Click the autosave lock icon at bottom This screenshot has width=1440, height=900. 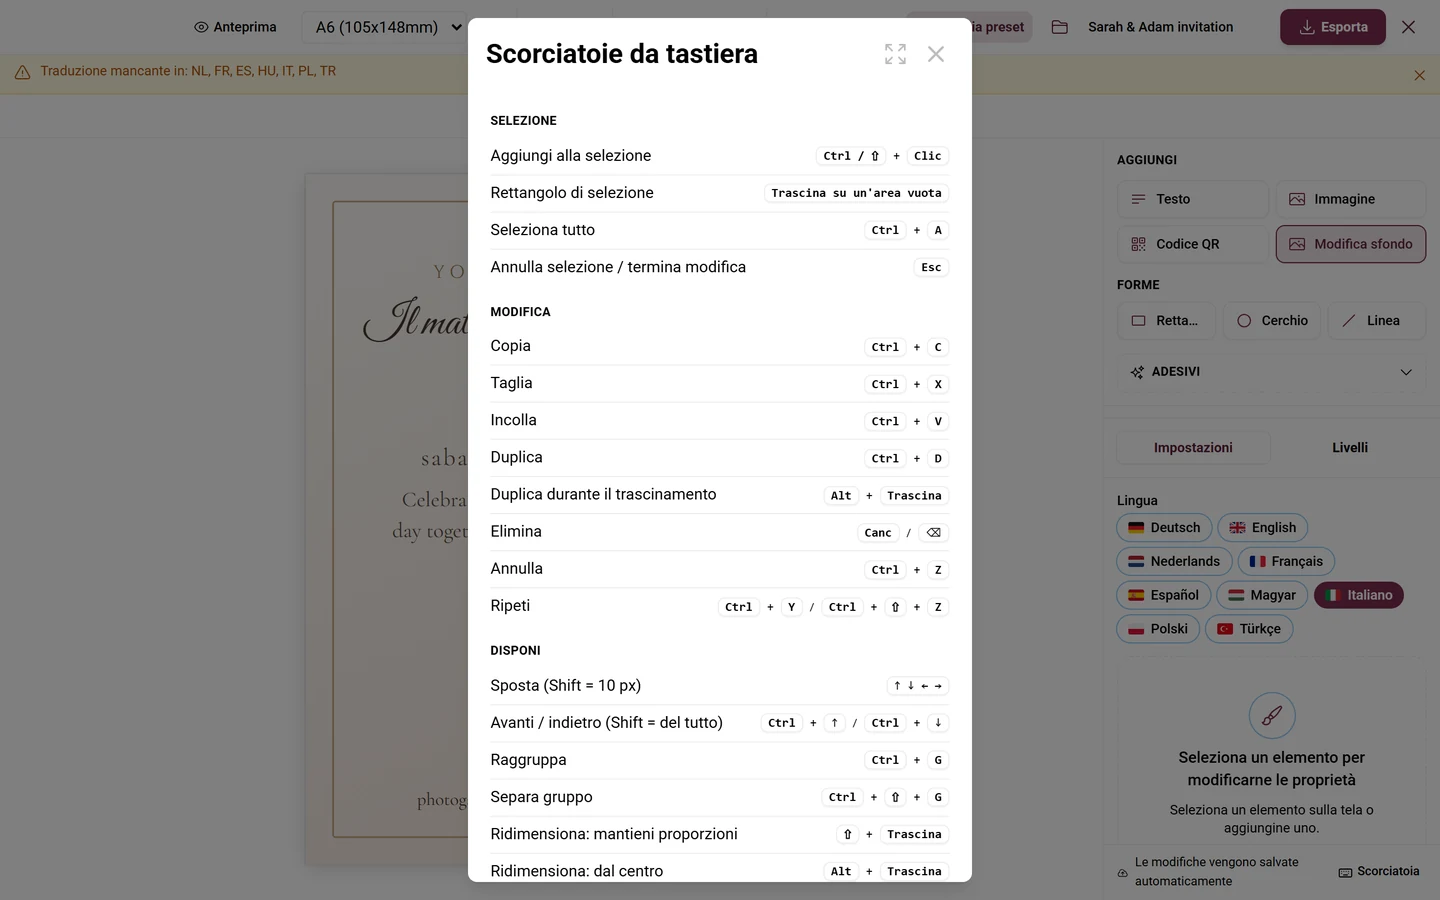point(1123,873)
